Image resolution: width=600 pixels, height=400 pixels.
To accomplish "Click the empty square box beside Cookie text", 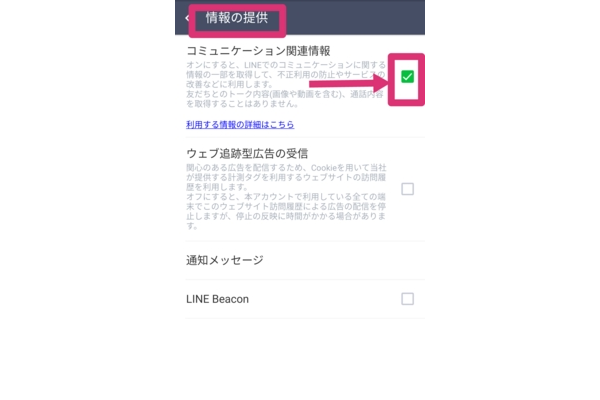I will coord(407,189).
